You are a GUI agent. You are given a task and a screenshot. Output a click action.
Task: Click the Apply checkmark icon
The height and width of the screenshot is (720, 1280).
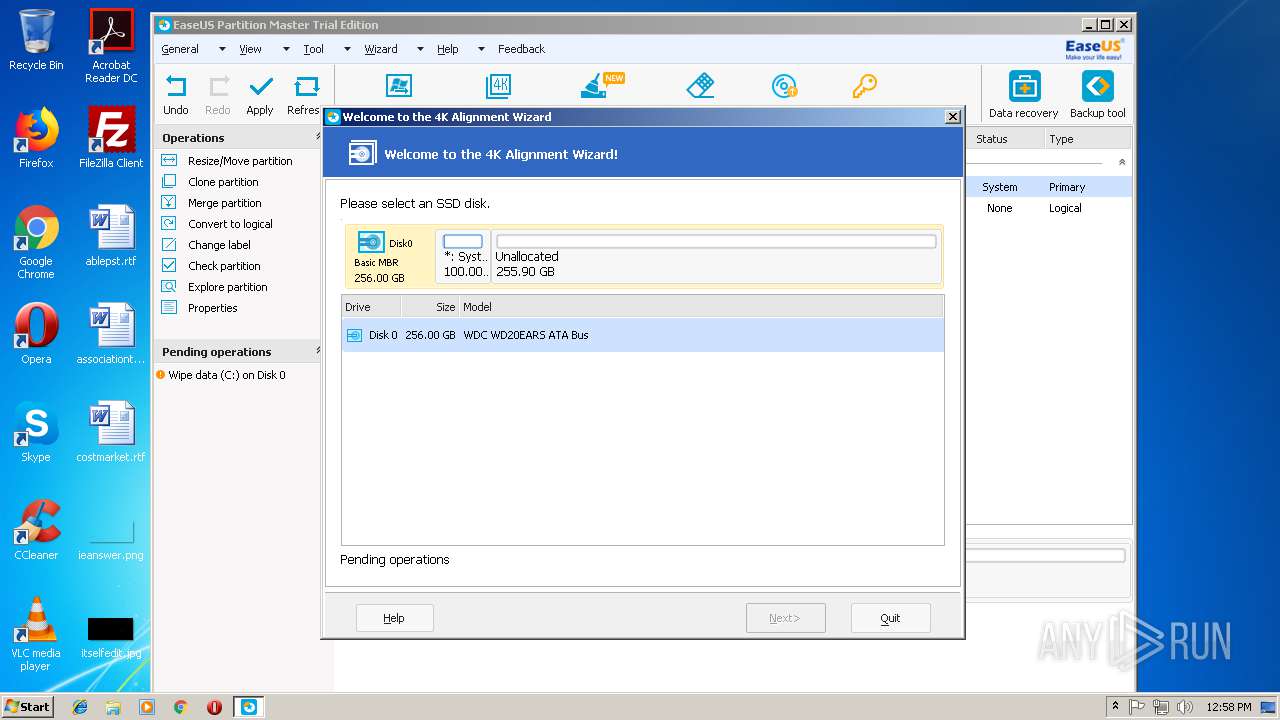tap(260, 86)
